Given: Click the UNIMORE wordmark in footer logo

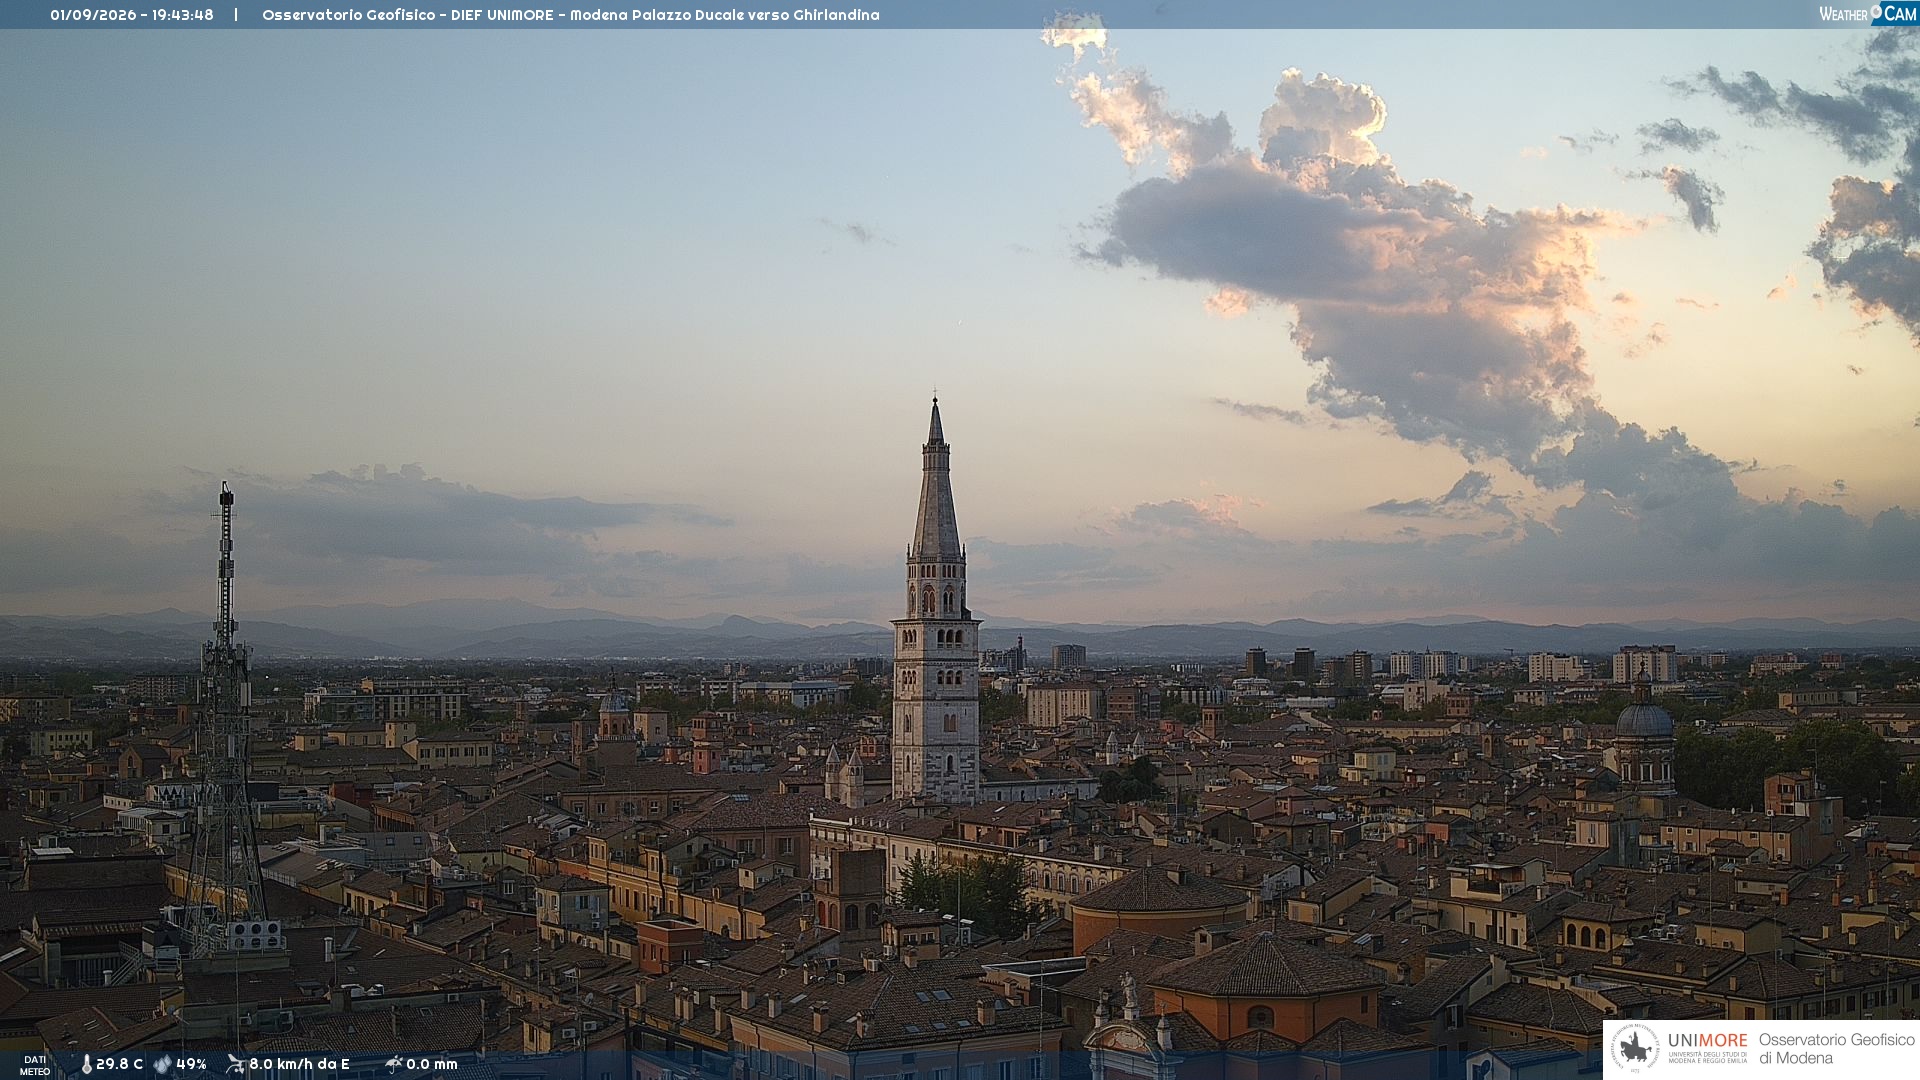Looking at the screenshot, I should pyautogui.click(x=1707, y=1040).
